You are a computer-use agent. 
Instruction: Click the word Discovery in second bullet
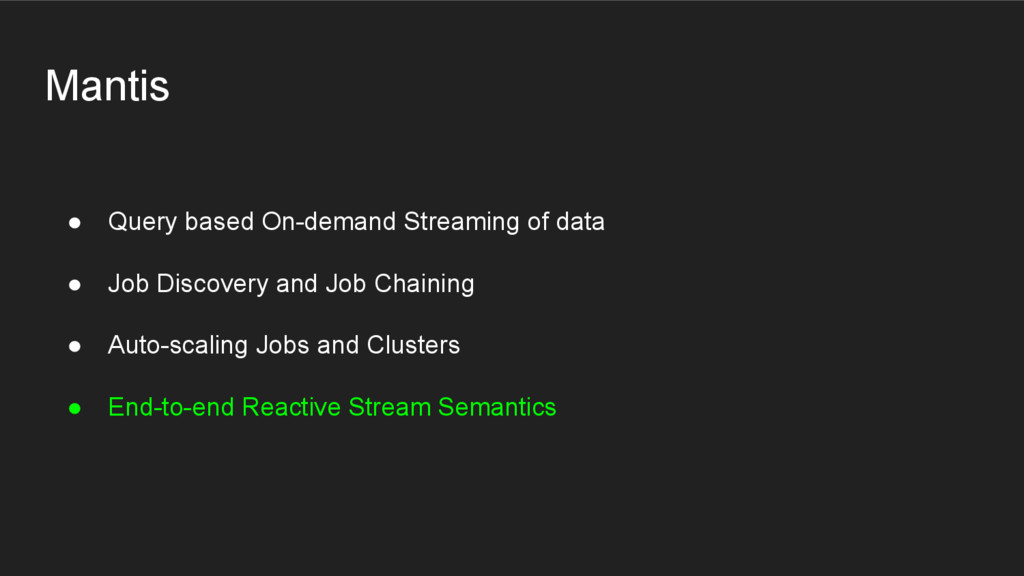coord(213,284)
